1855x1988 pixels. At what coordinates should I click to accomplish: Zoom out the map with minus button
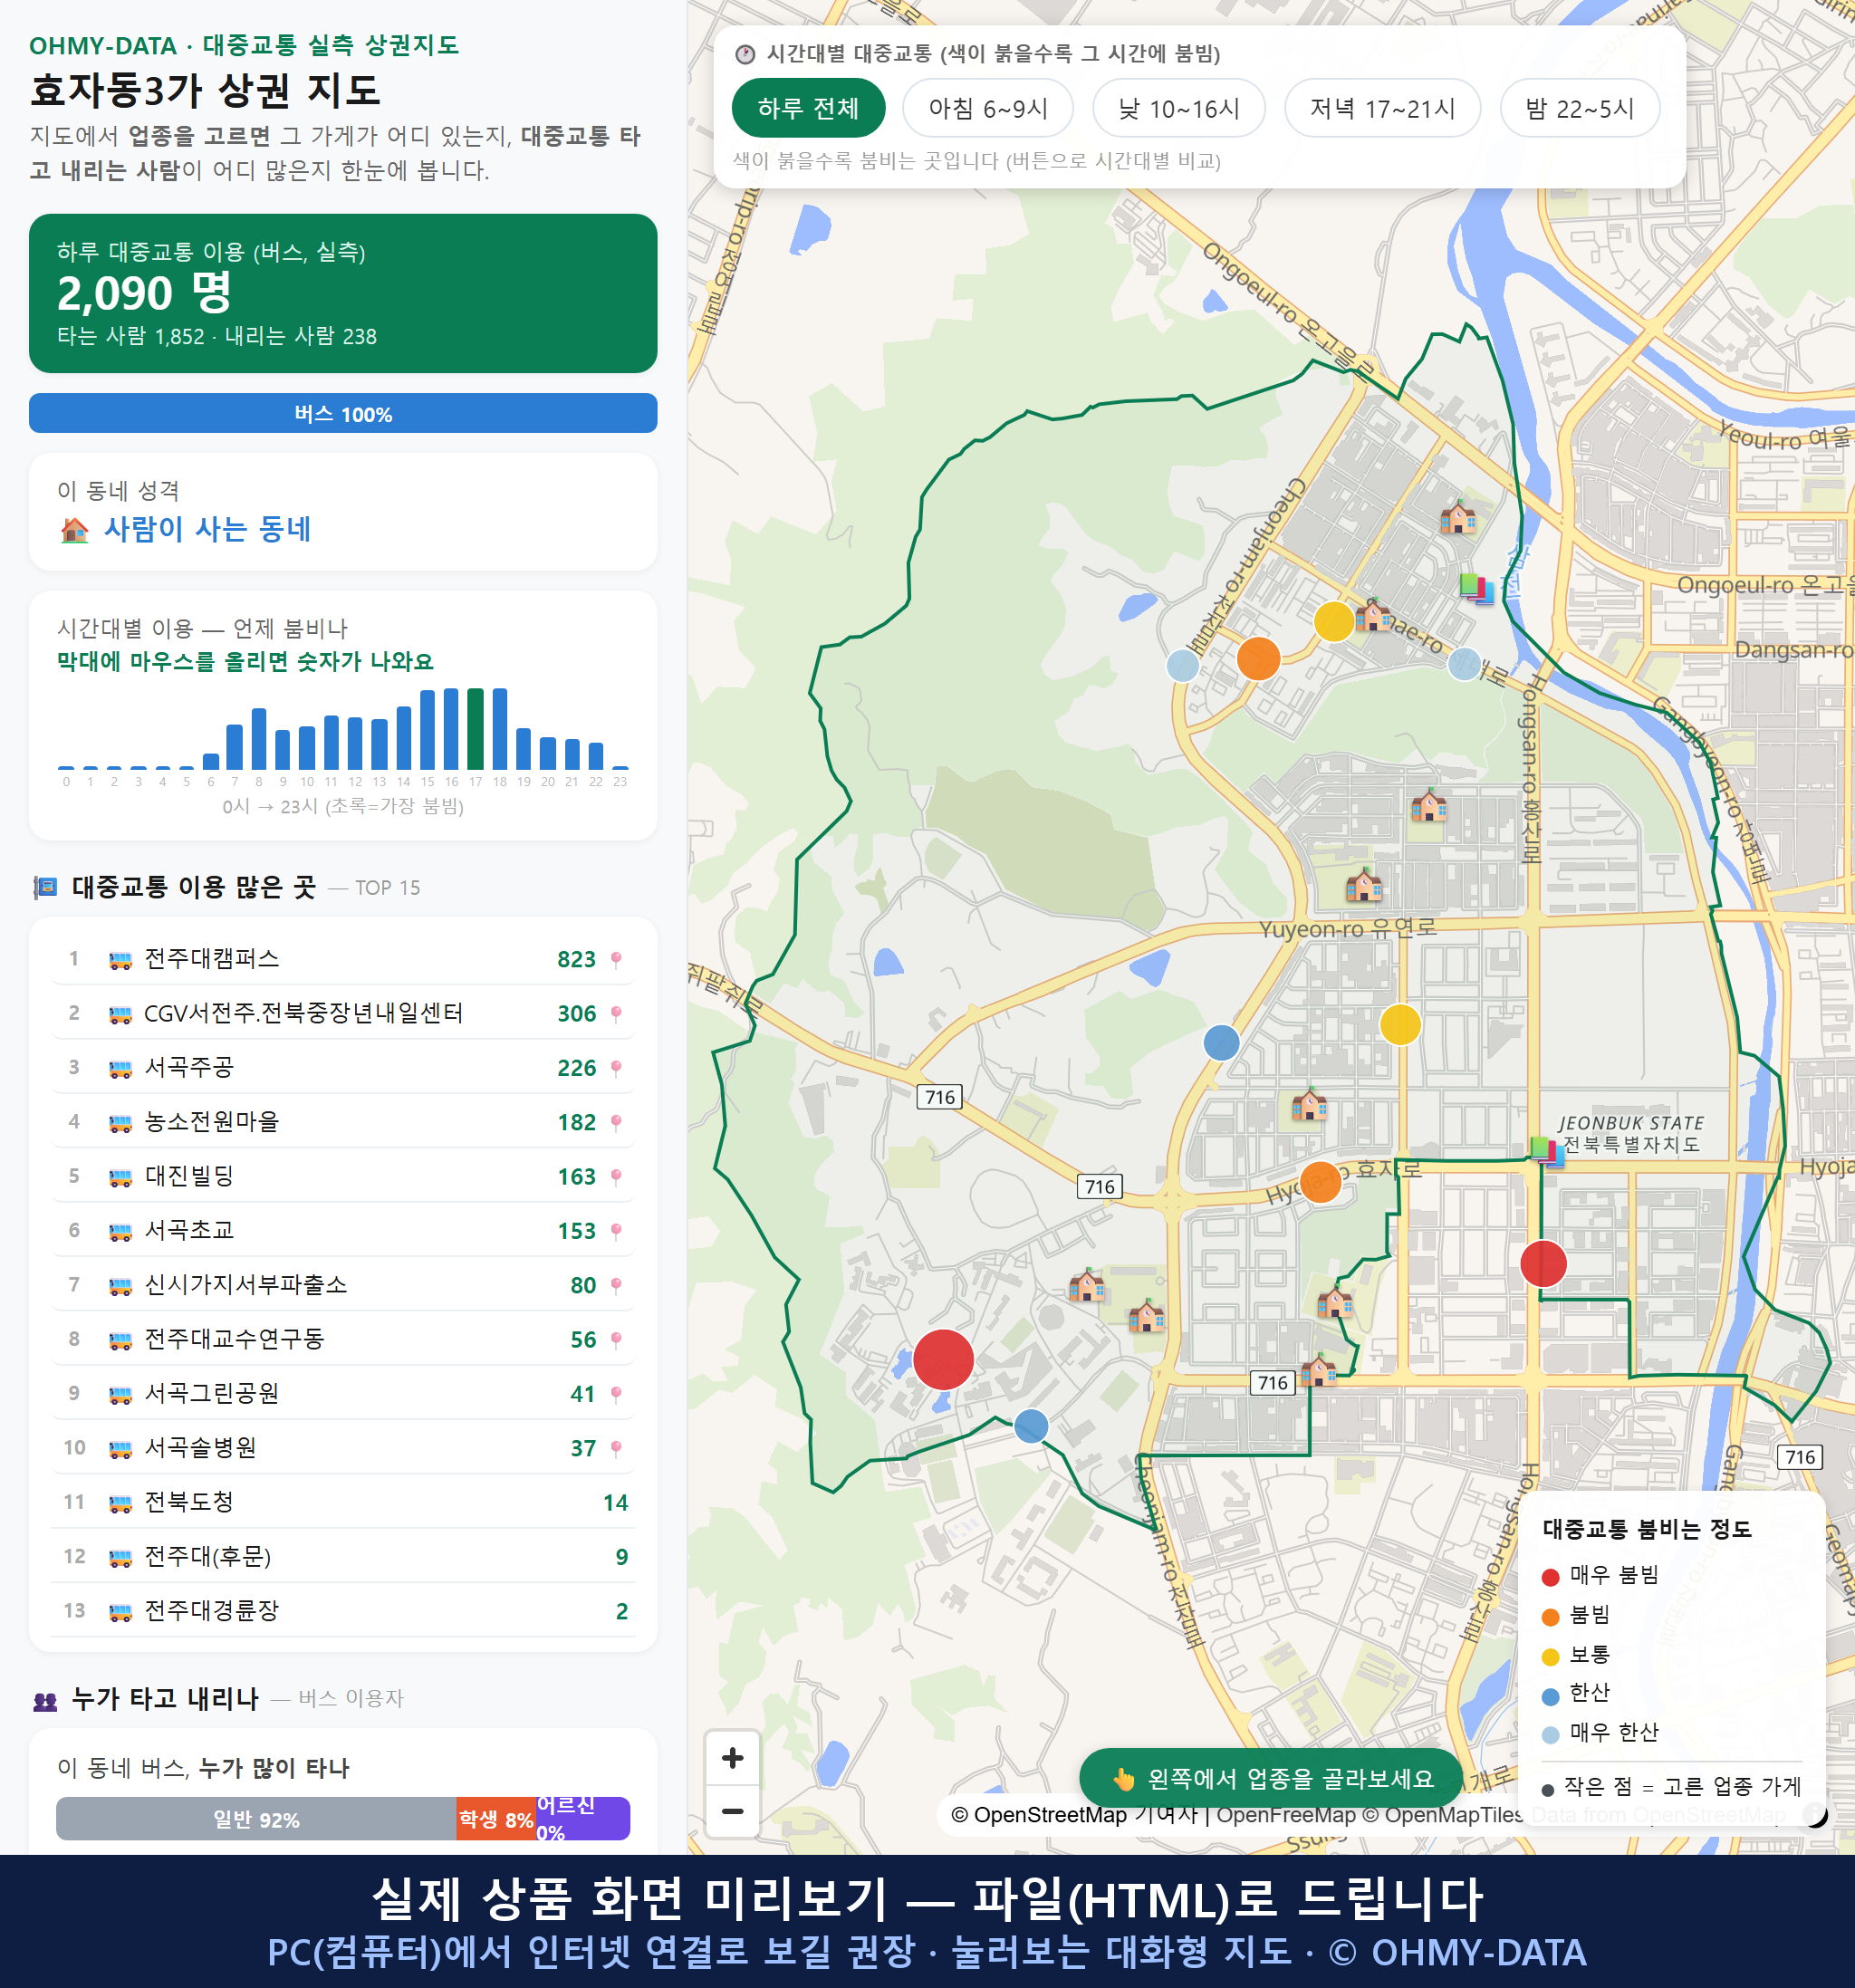[732, 1811]
